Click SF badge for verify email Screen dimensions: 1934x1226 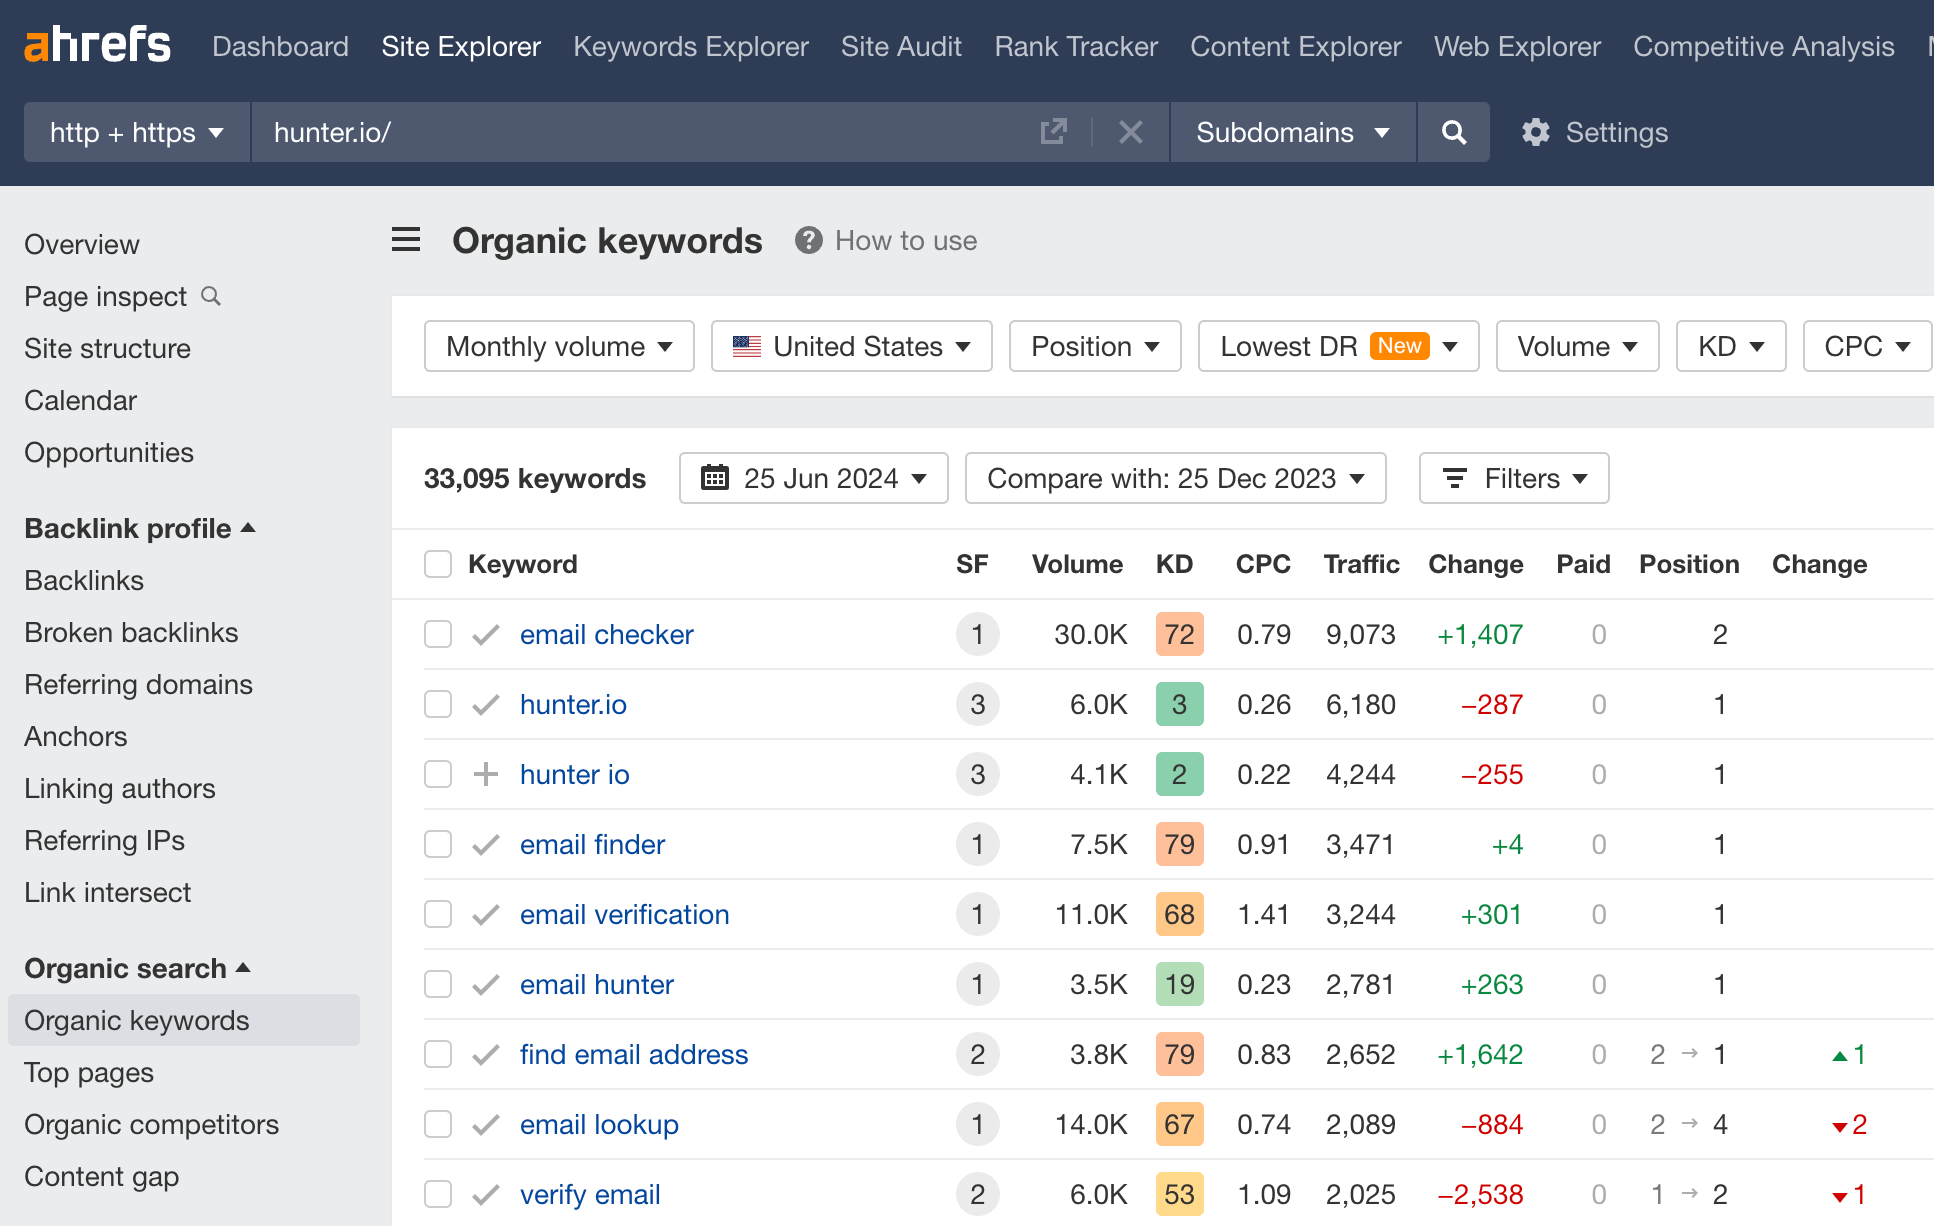point(977,1194)
